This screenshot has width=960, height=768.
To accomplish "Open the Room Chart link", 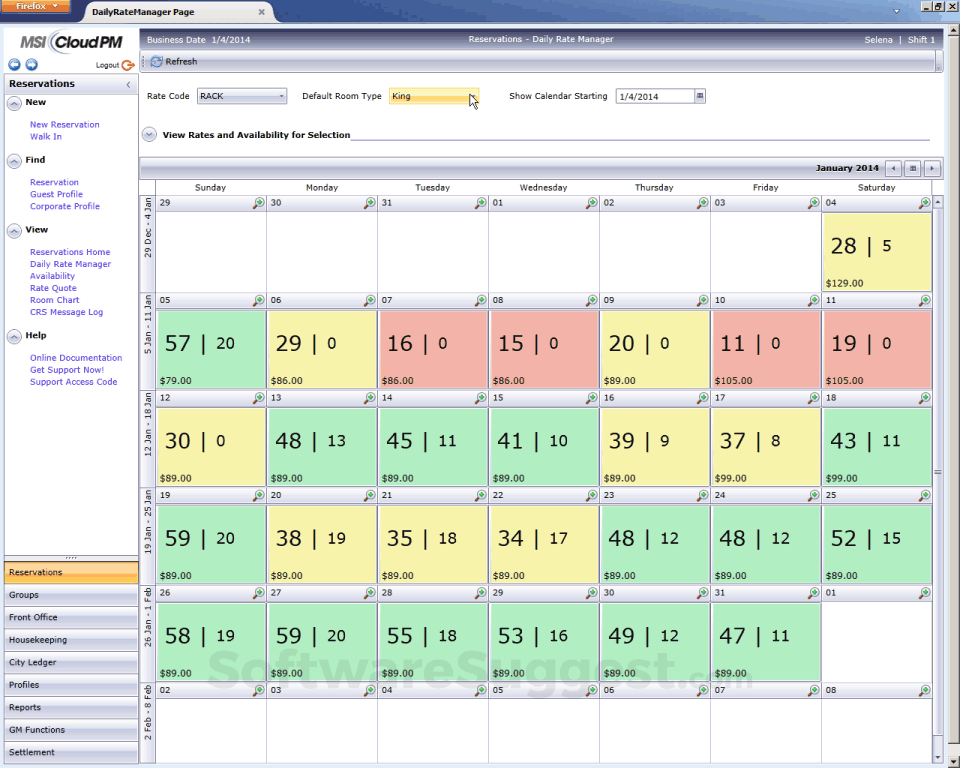I will [x=55, y=300].
